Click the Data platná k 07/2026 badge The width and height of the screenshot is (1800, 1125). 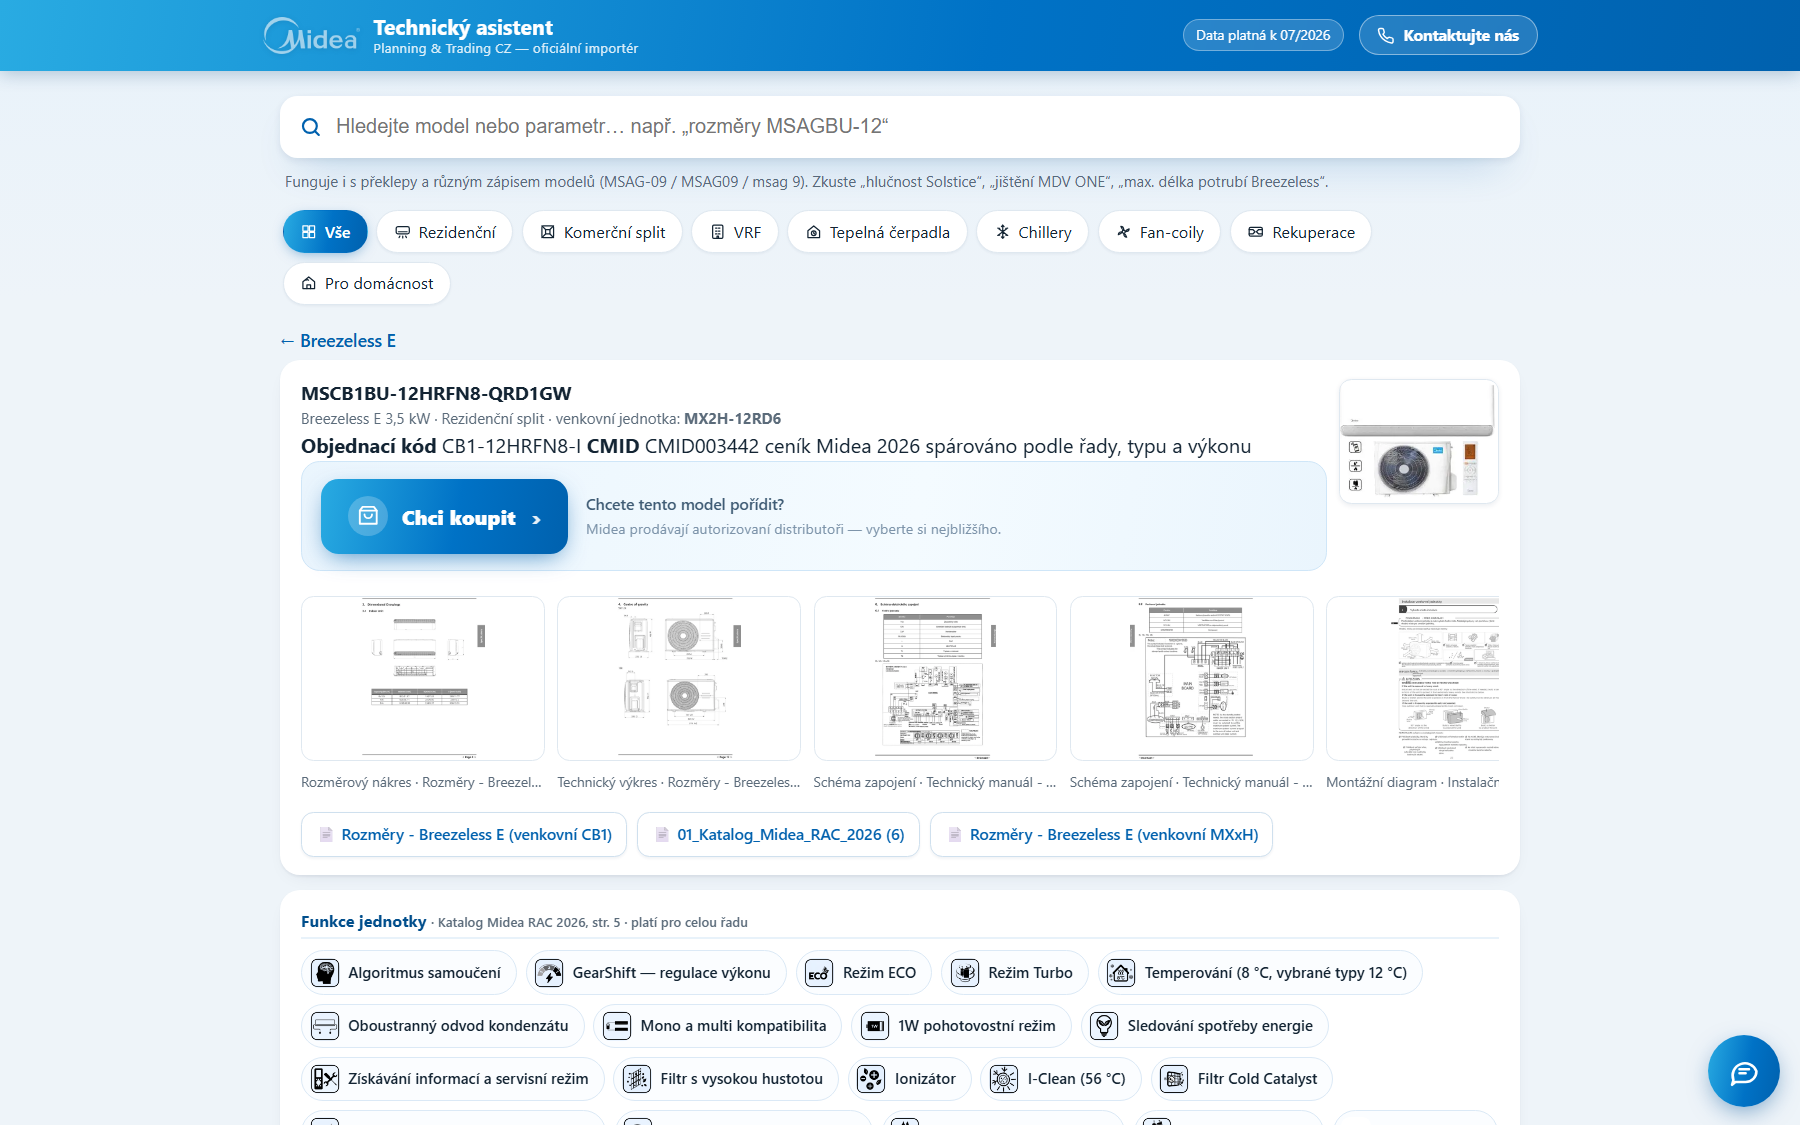(1263, 36)
